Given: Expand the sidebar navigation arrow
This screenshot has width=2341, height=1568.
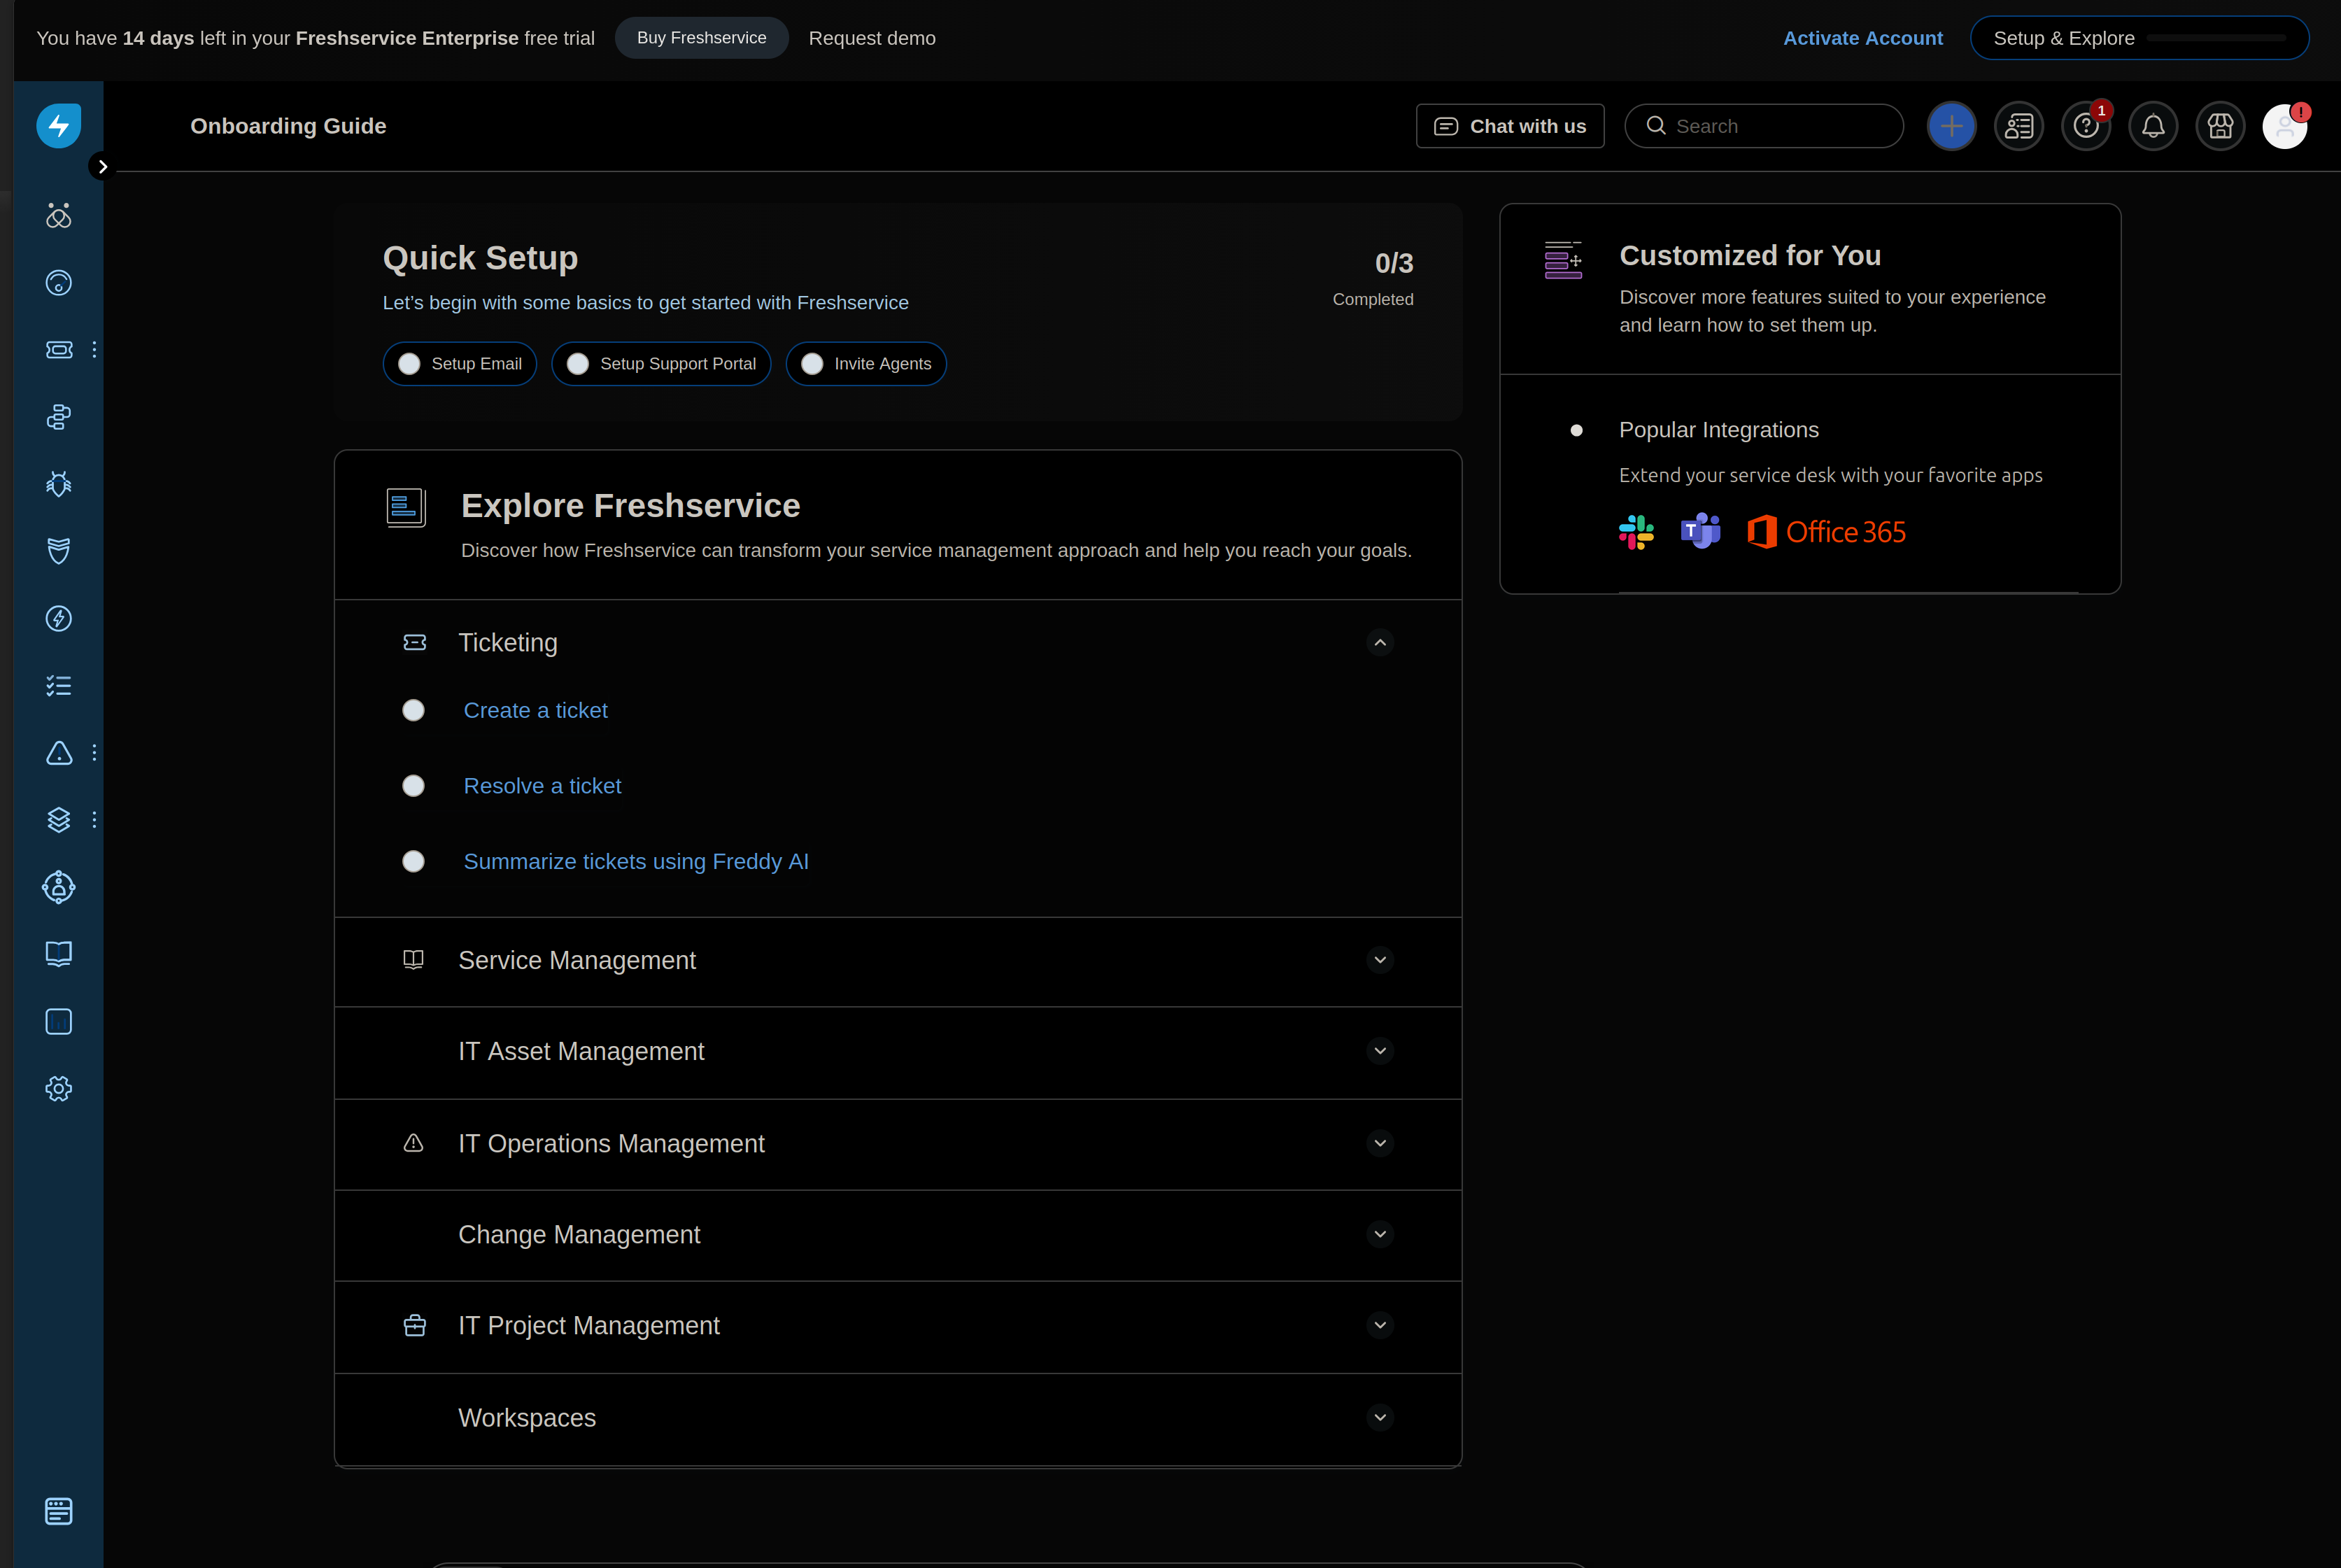Looking at the screenshot, I should (x=102, y=167).
